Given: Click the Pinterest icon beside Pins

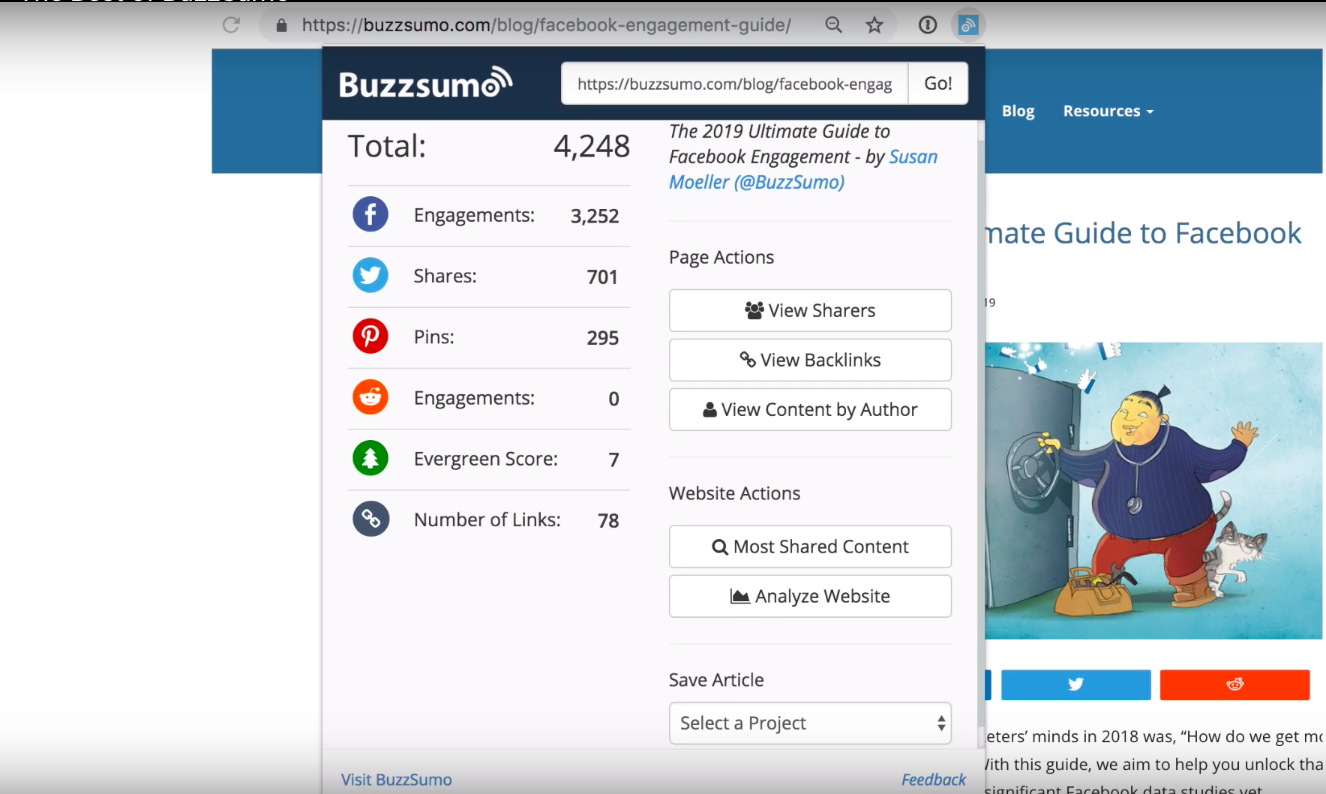Looking at the screenshot, I should point(370,337).
